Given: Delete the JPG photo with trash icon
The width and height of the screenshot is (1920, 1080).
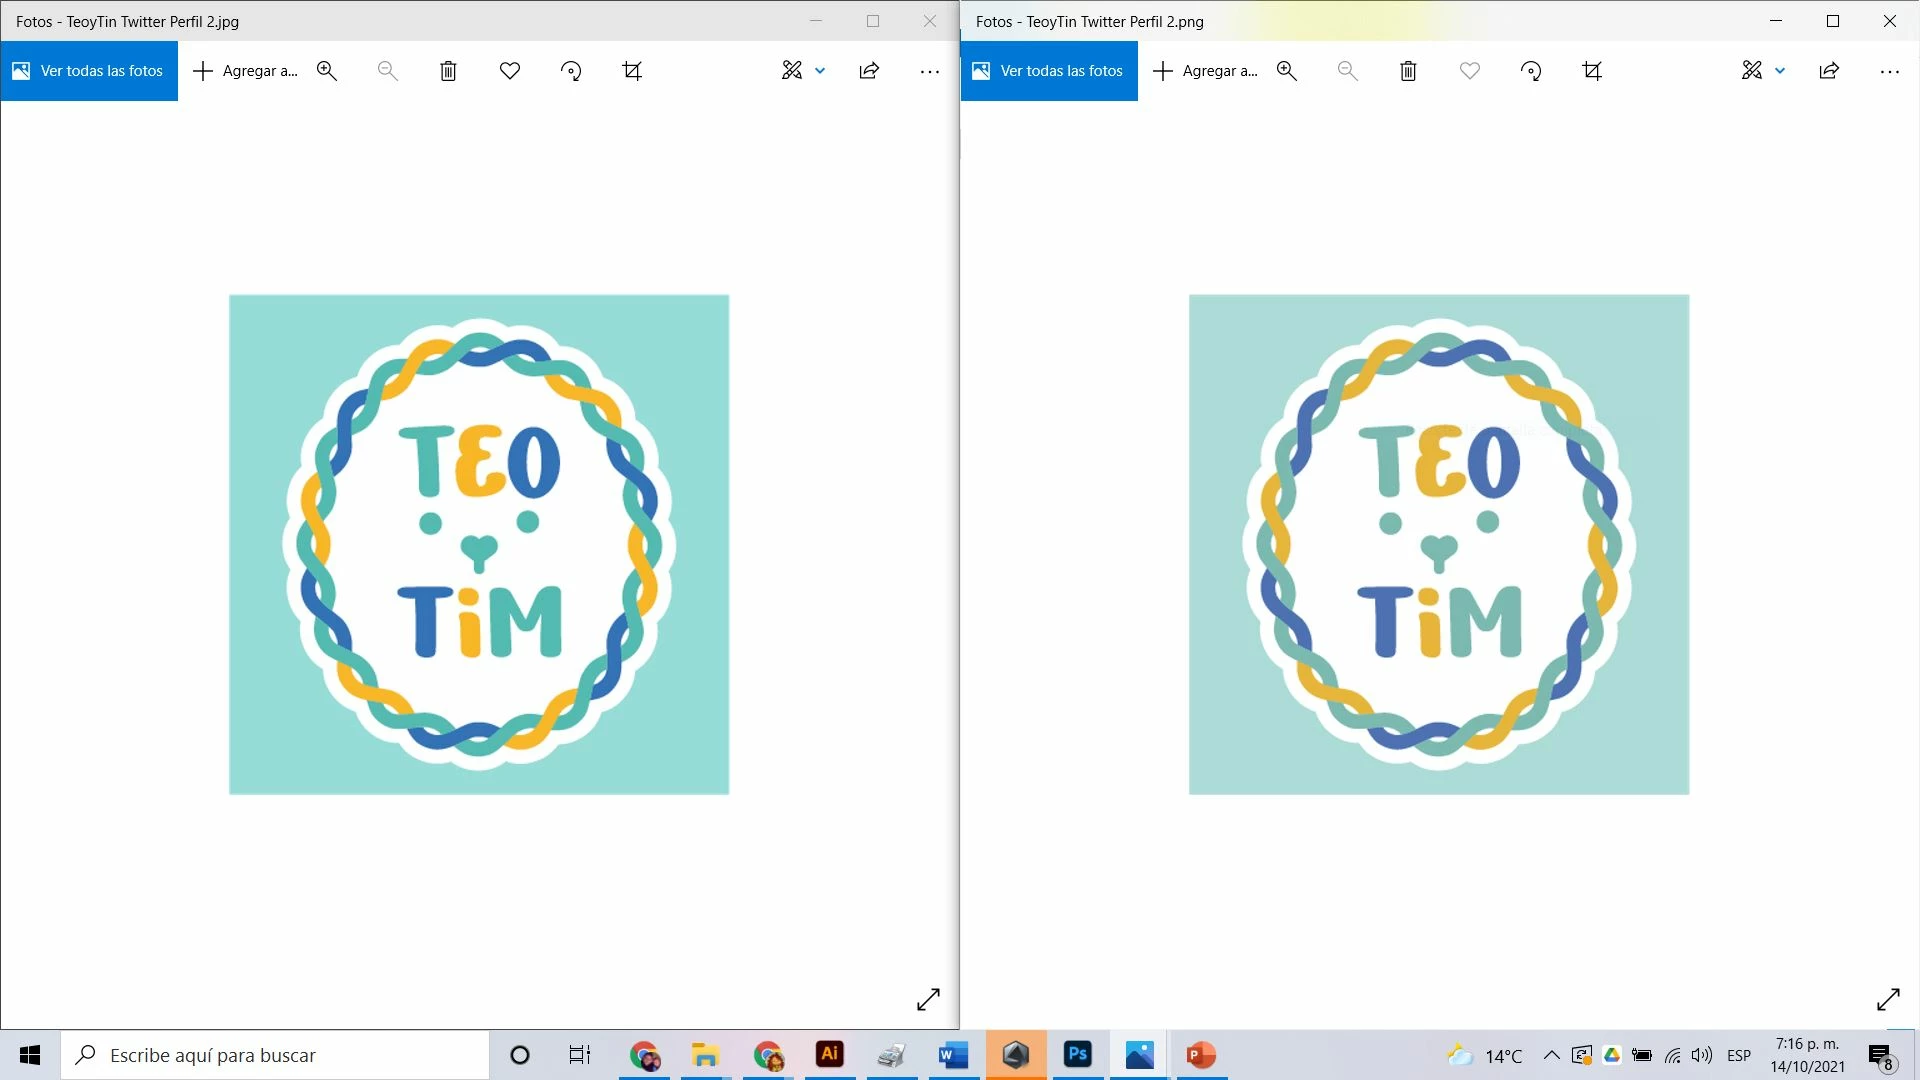Looking at the screenshot, I should pos(448,71).
